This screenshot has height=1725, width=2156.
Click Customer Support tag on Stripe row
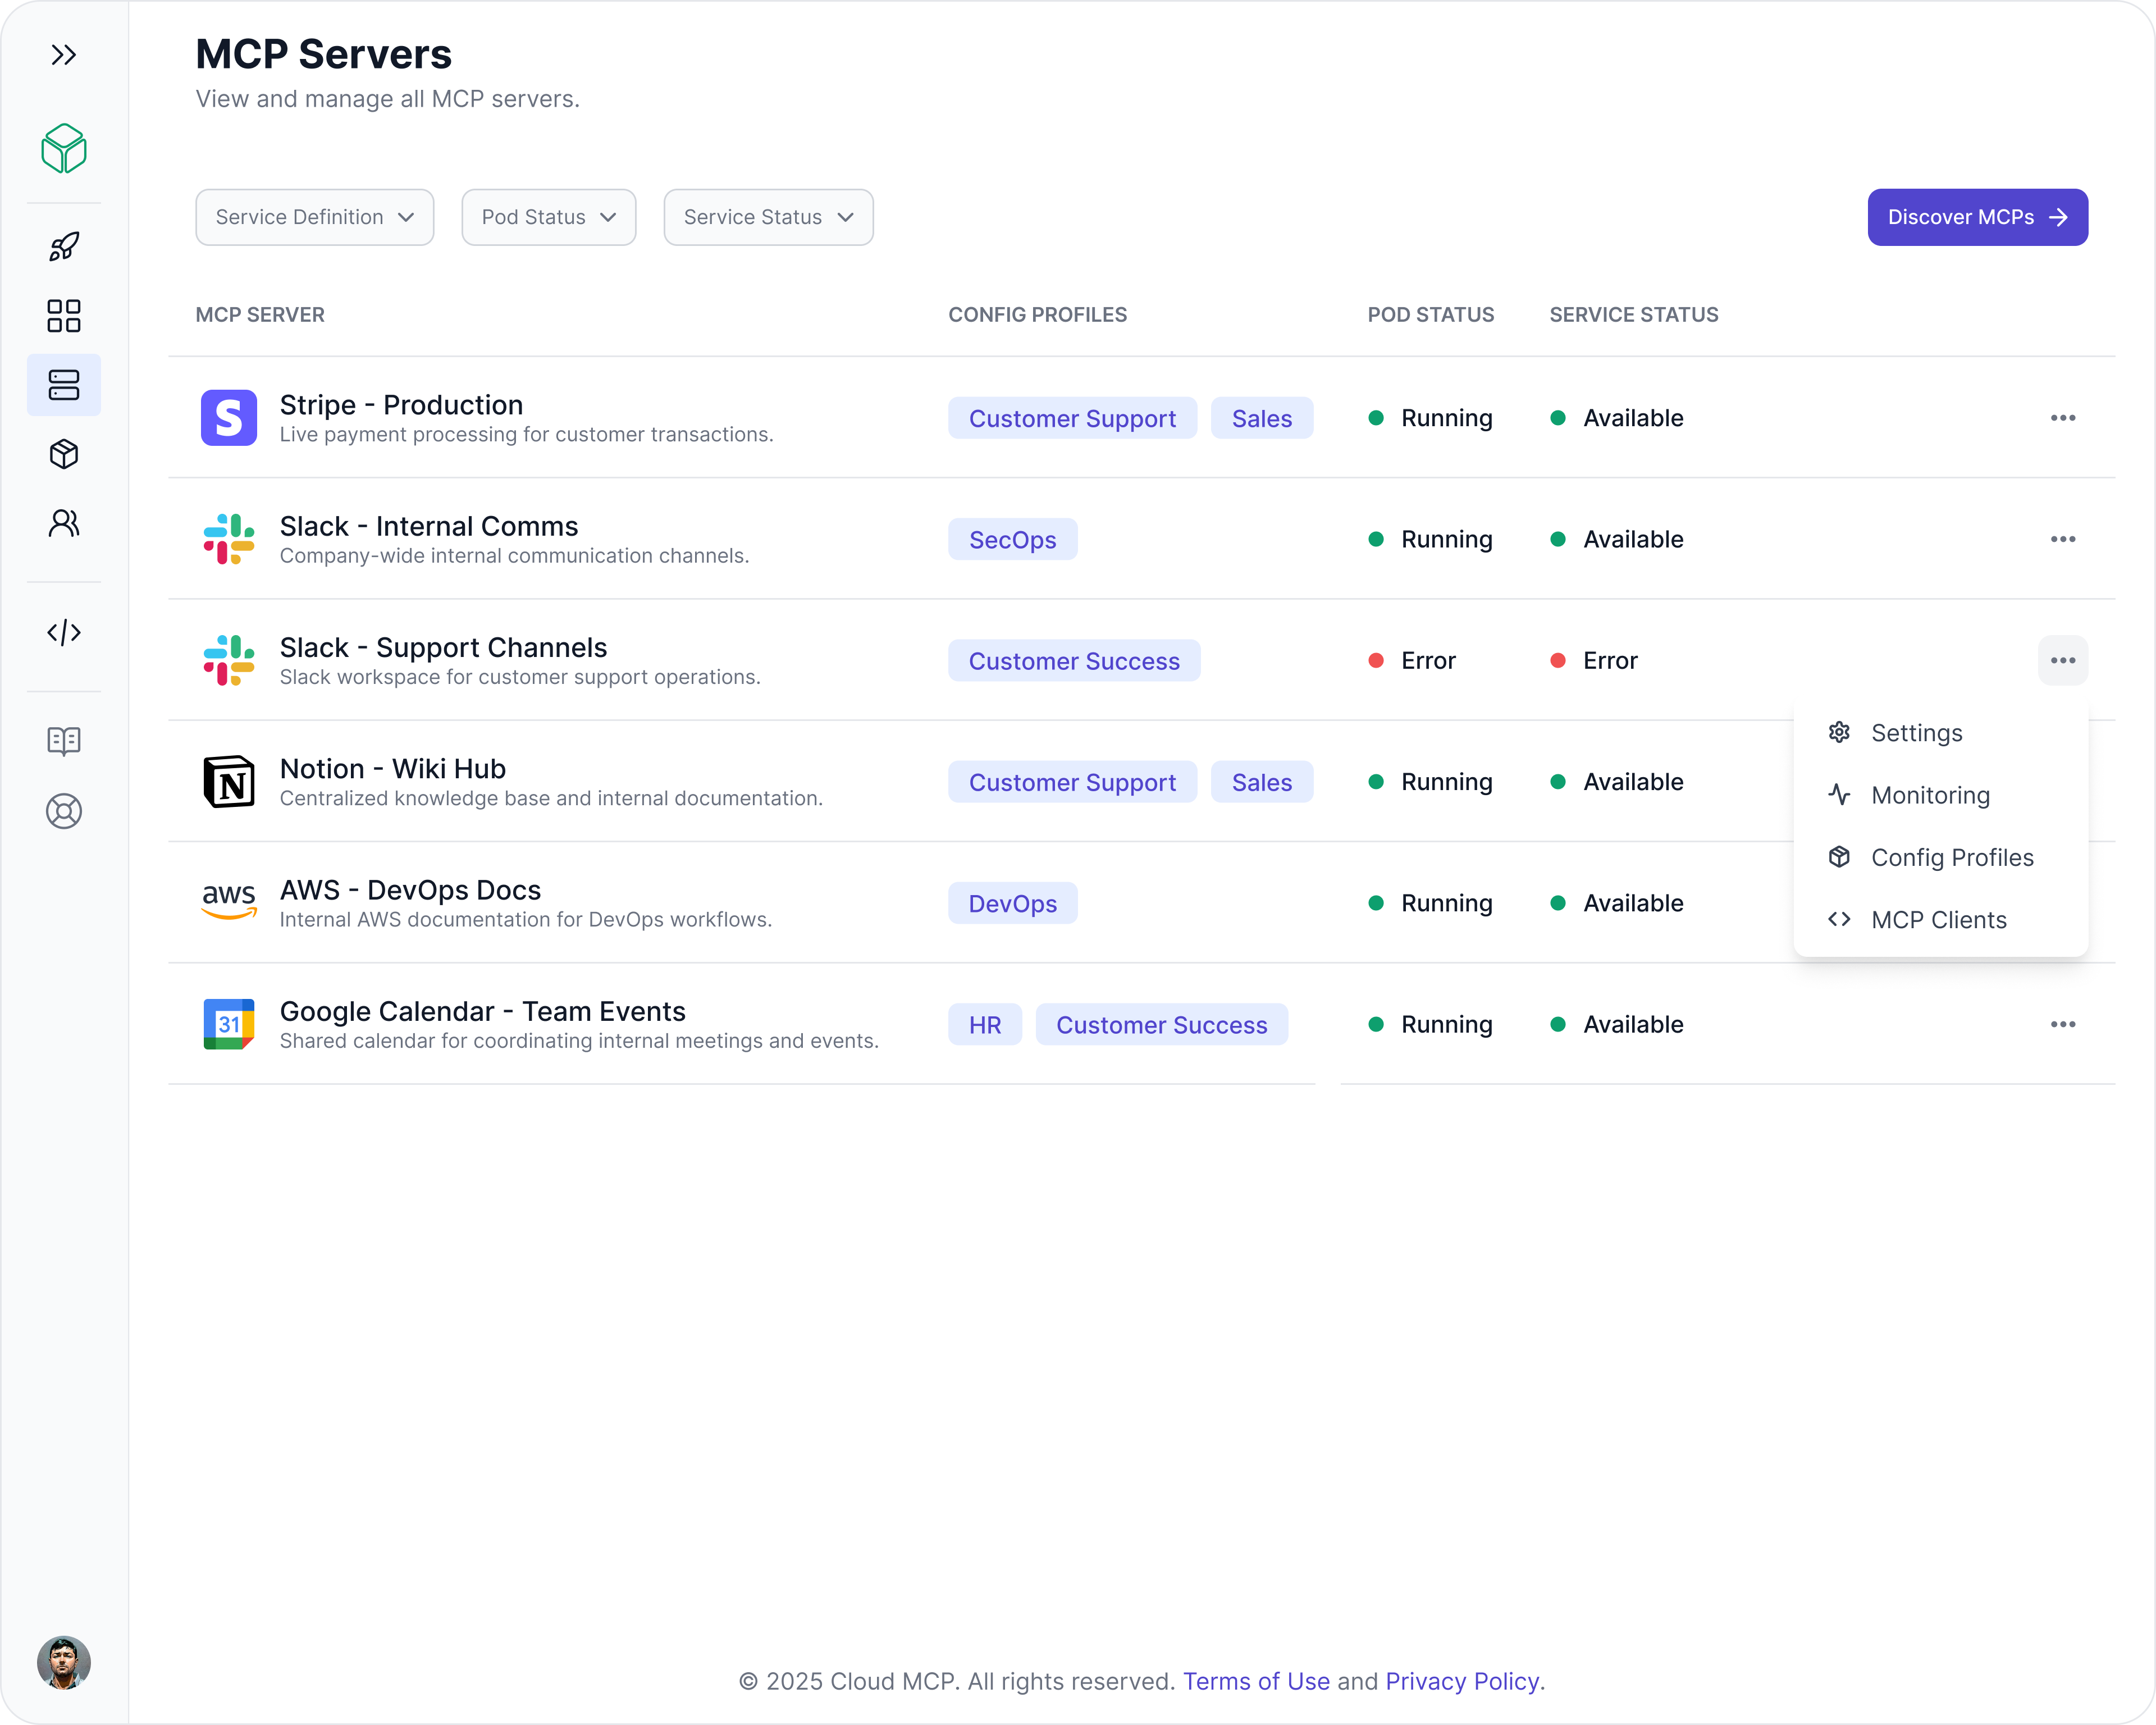(x=1072, y=418)
